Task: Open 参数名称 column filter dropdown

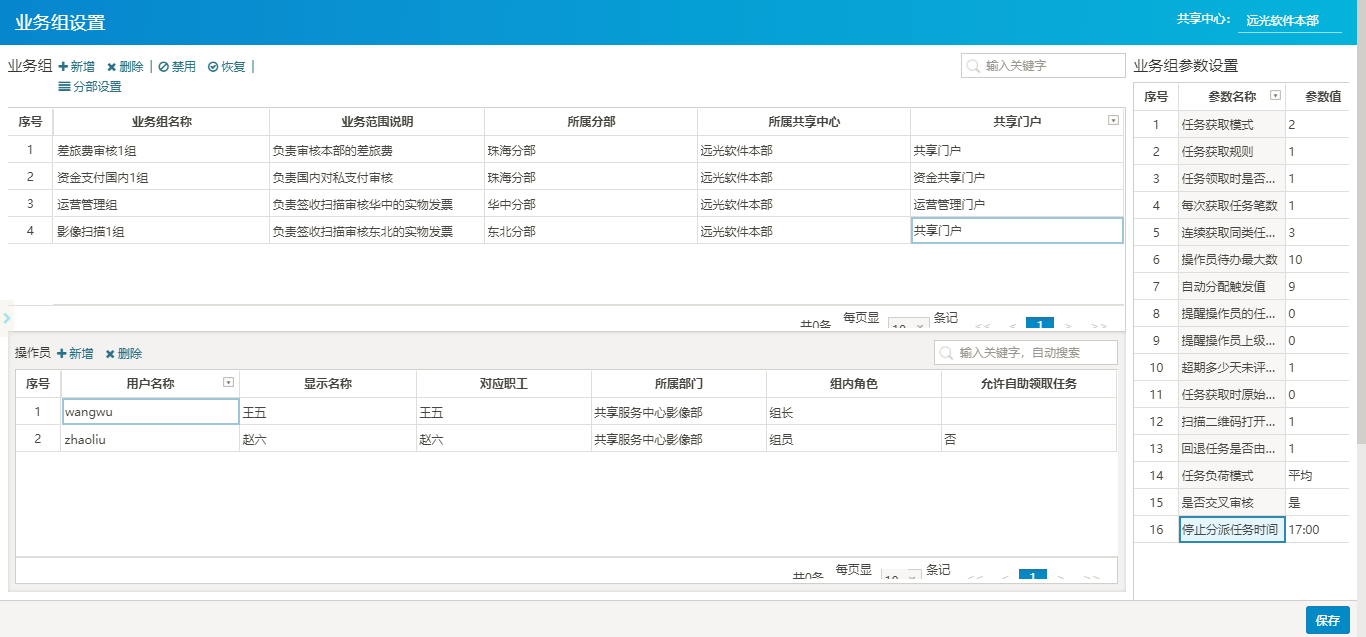Action: [1274, 96]
